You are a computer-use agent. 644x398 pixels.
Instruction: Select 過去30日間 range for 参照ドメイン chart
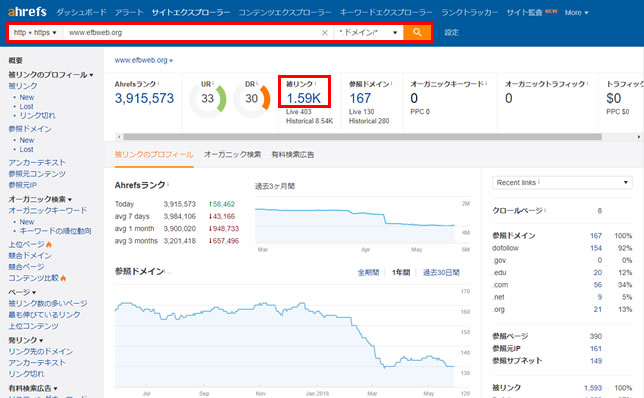point(441,272)
